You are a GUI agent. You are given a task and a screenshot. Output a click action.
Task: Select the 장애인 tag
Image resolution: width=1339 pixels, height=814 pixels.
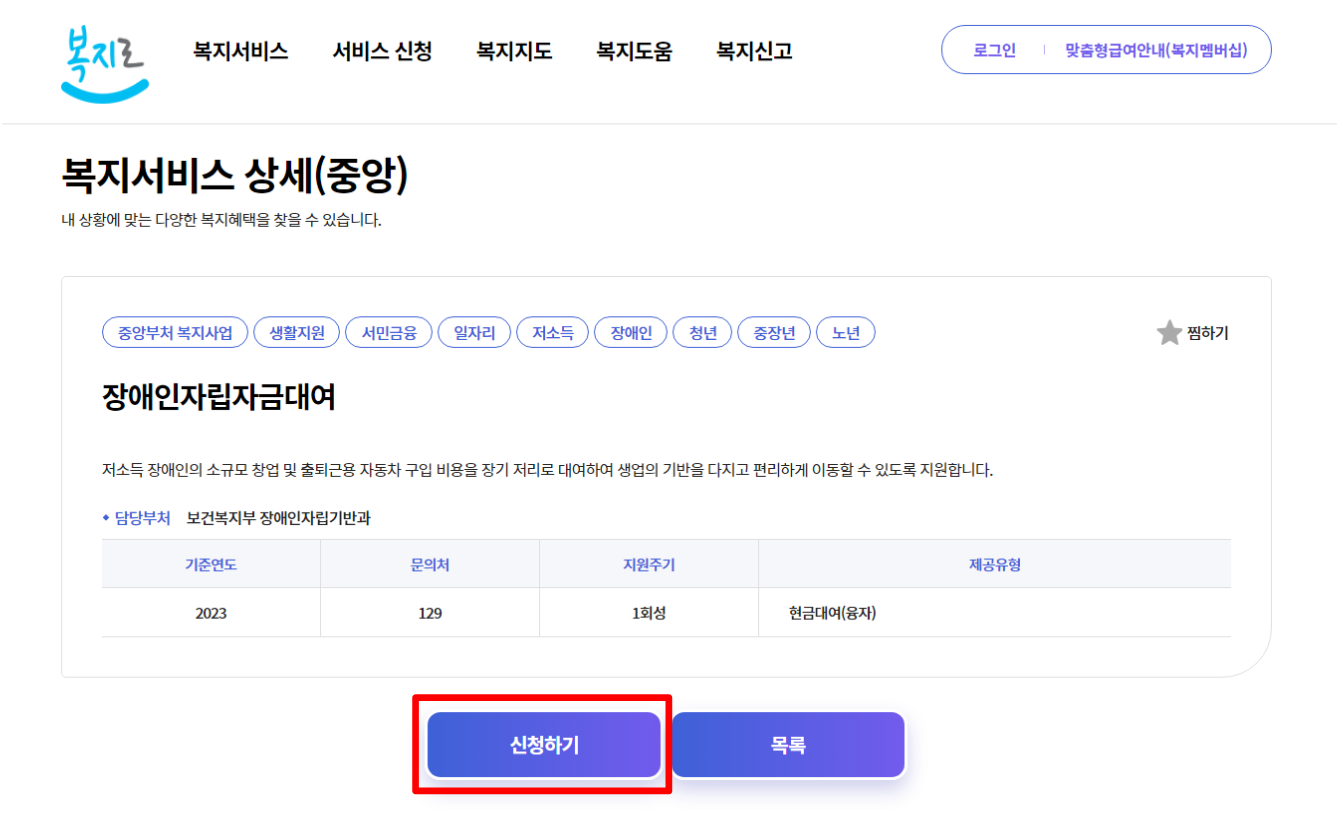coord(630,332)
